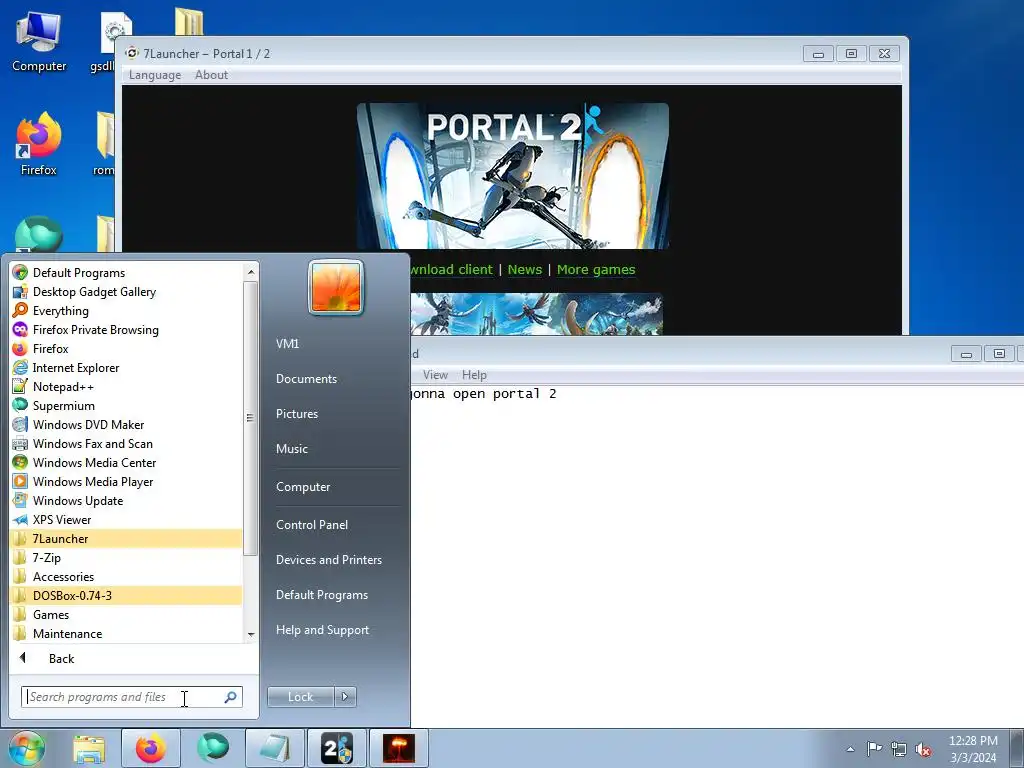Expand the Maintenance folder
Viewport: 1024px width, 768px height.
click(x=127, y=633)
